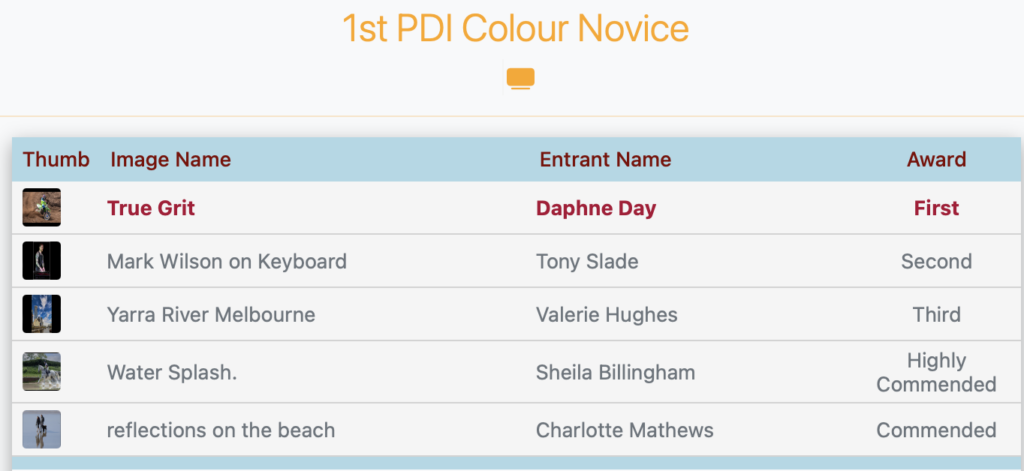Open the Yarra River Melbourne thumbnail
Screen dimensions: 1024x471
click(x=42, y=314)
